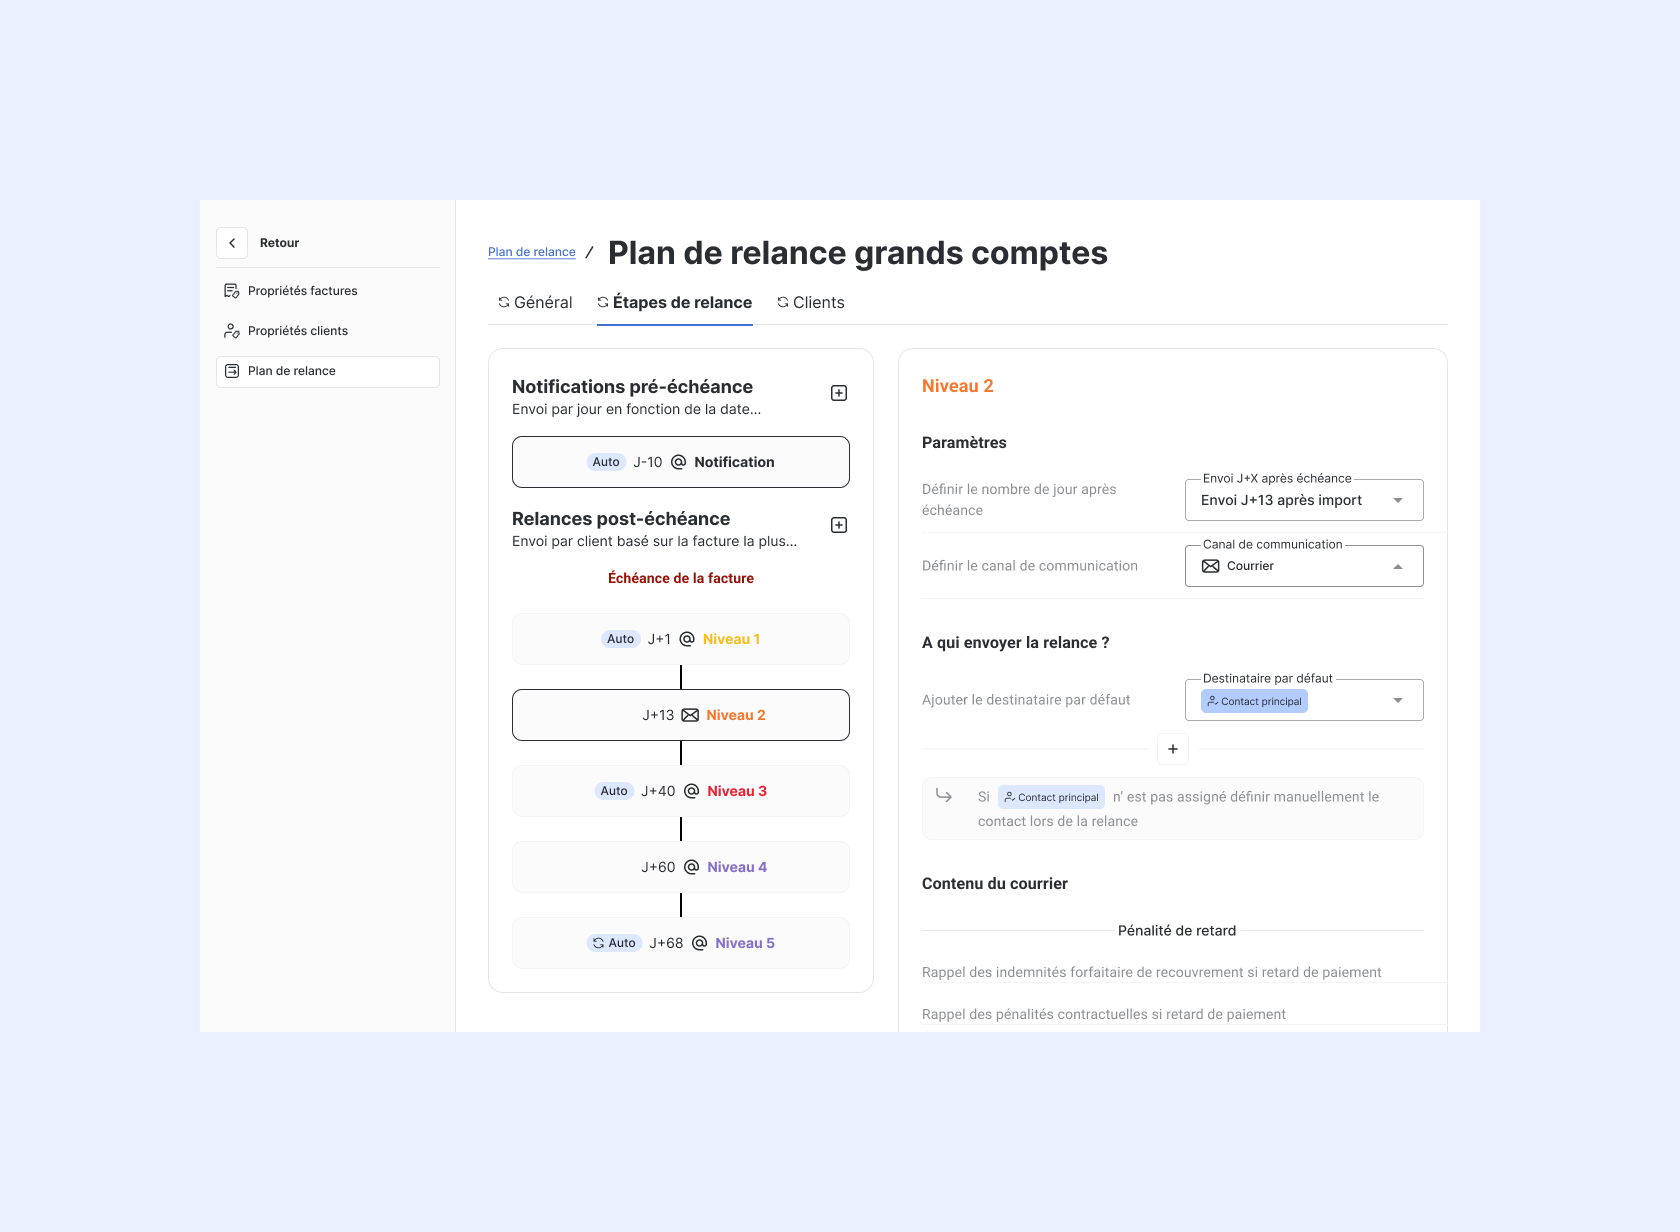This screenshot has height=1232, width=1680.
Task: Select the J+13 Niveau 2 step
Action: (x=681, y=715)
